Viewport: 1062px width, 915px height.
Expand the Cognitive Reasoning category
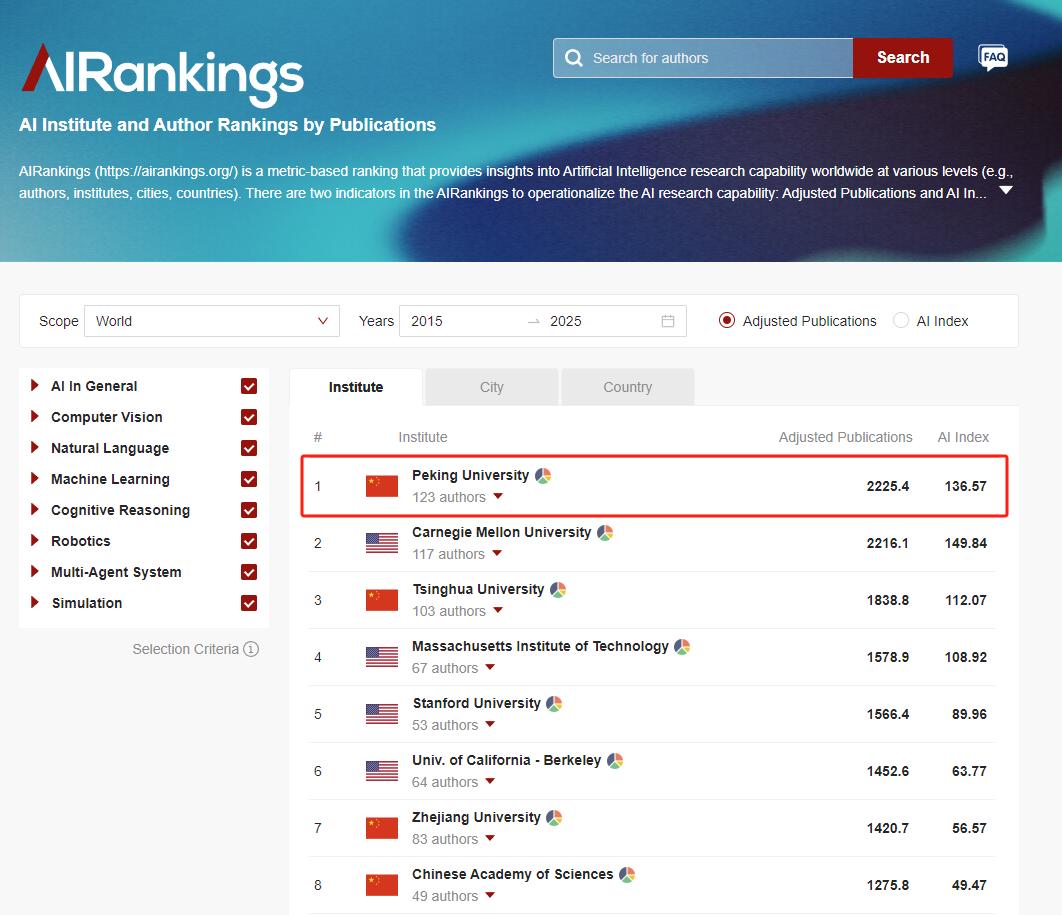35,509
